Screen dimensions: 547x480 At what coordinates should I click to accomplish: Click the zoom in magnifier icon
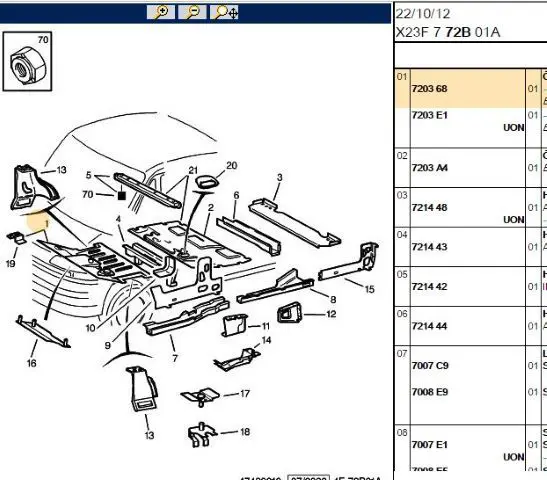tap(161, 12)
